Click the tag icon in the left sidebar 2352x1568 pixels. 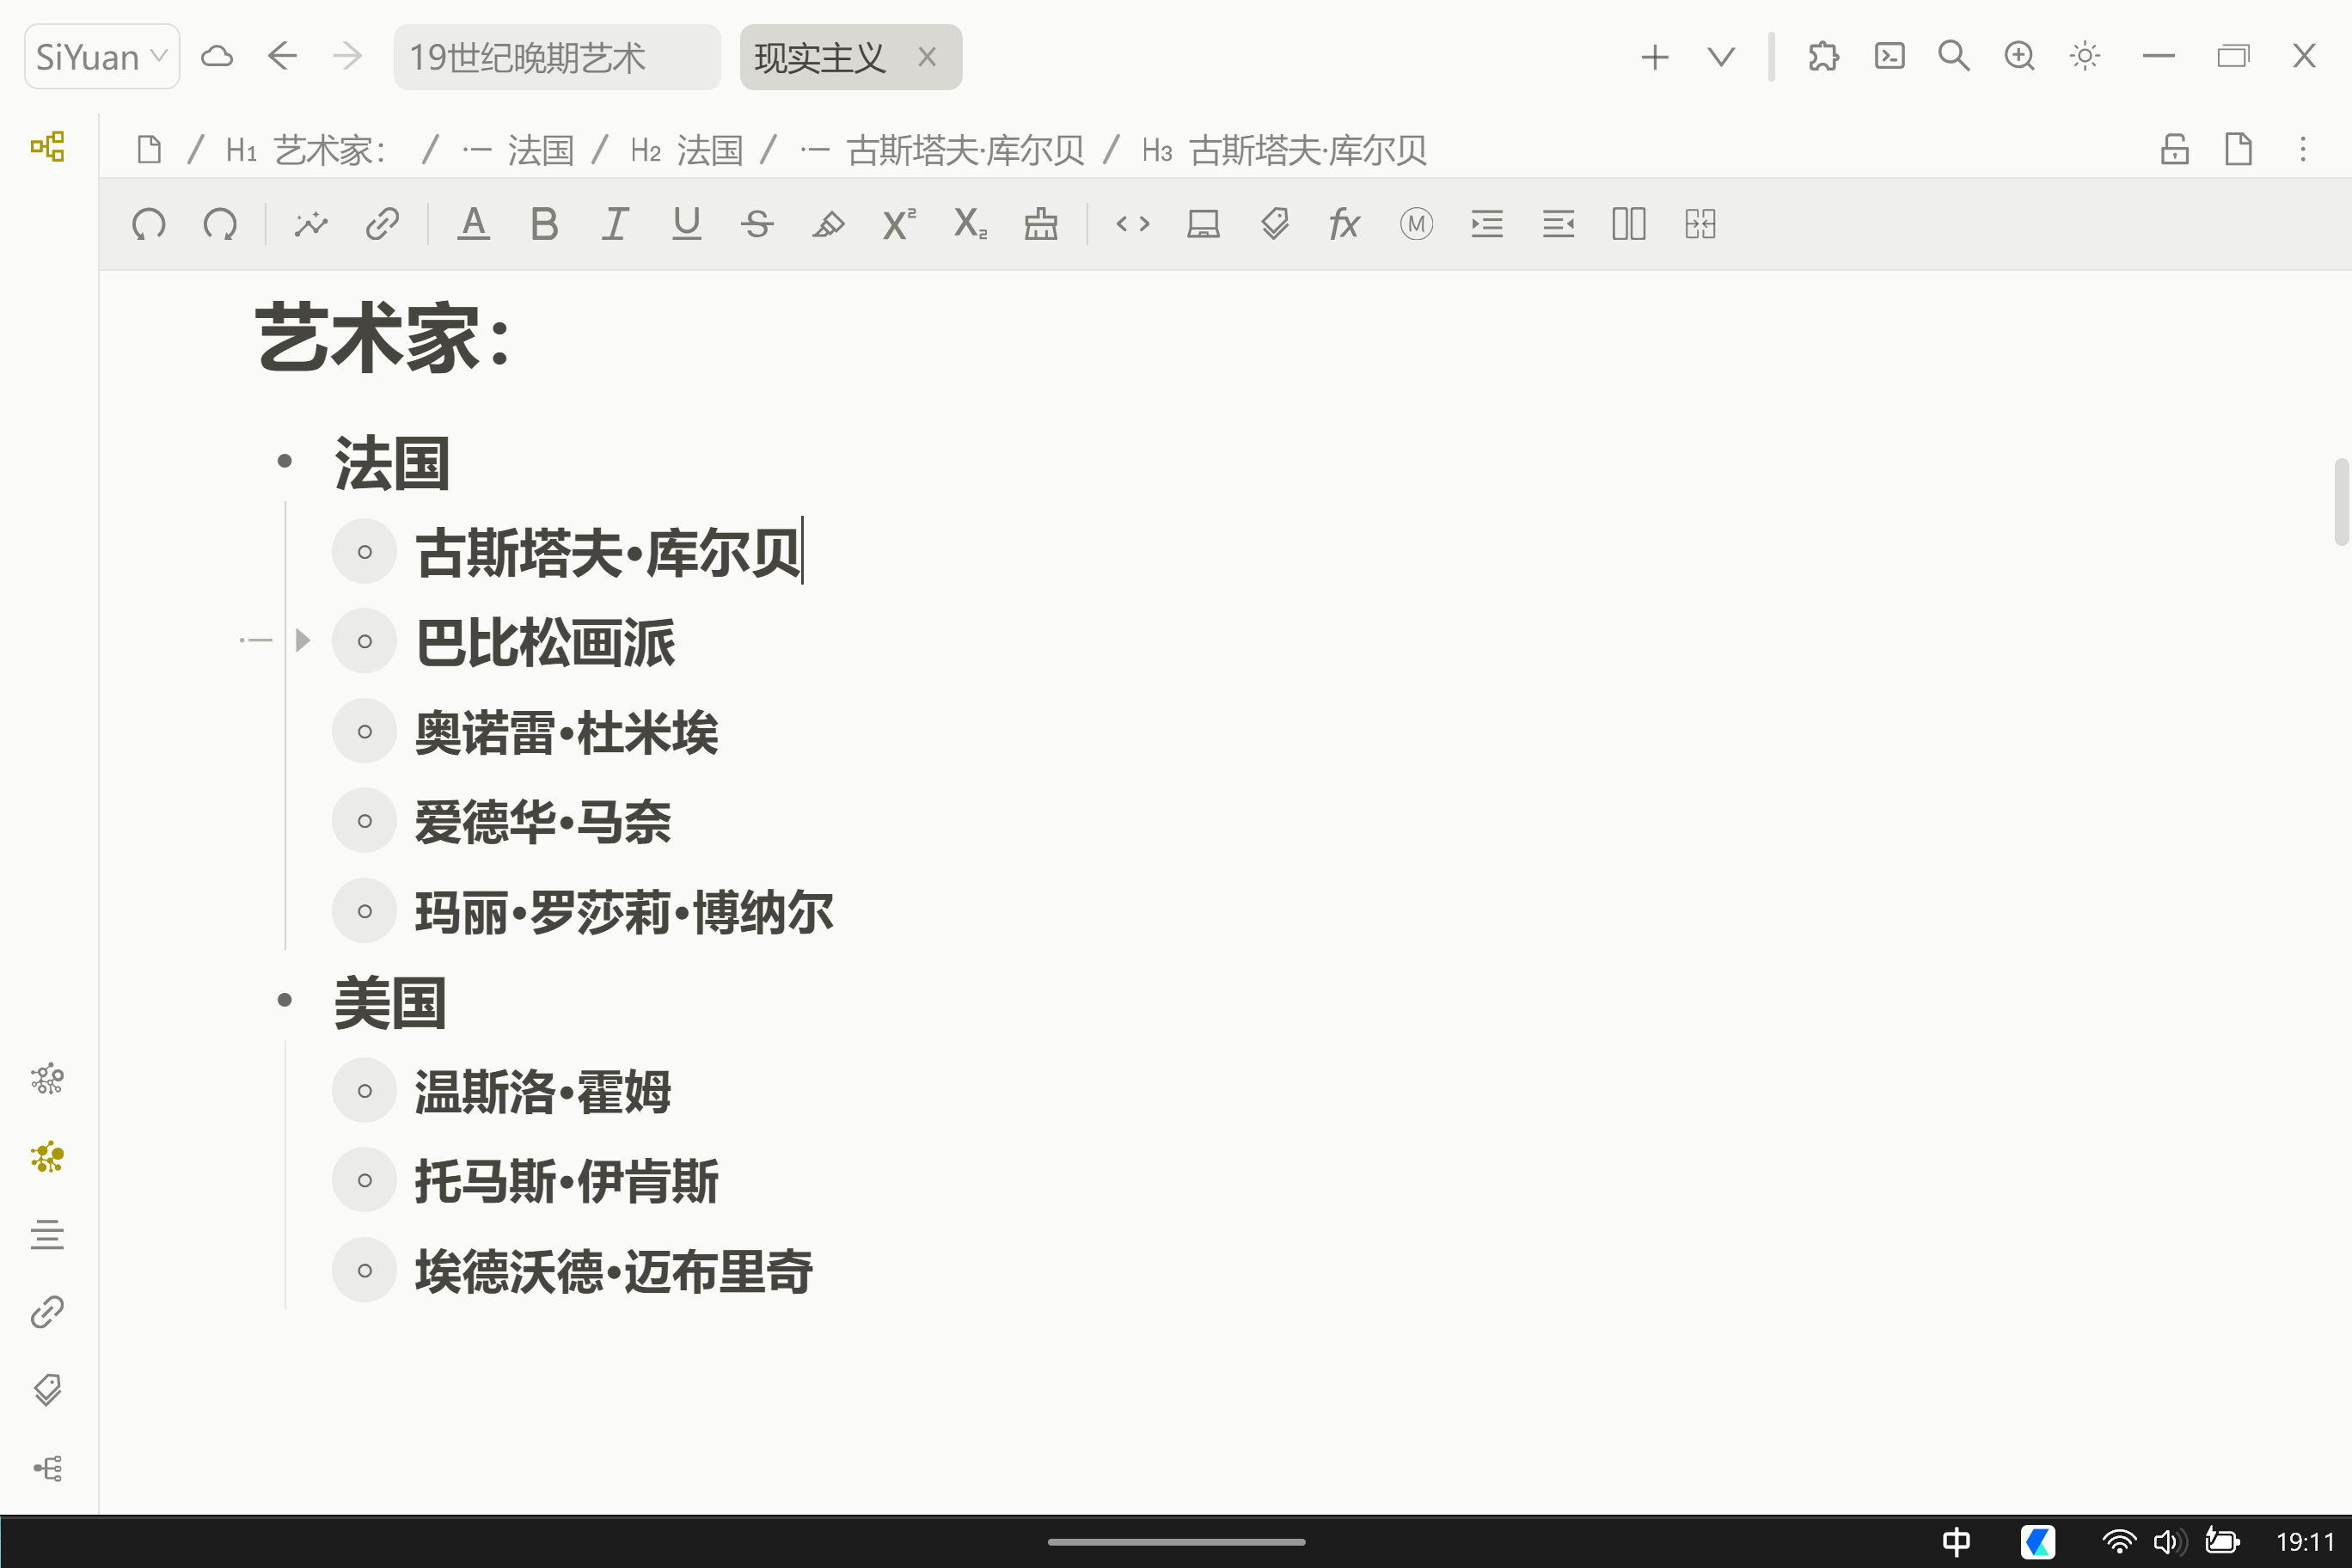click(x=47, y=1390)
